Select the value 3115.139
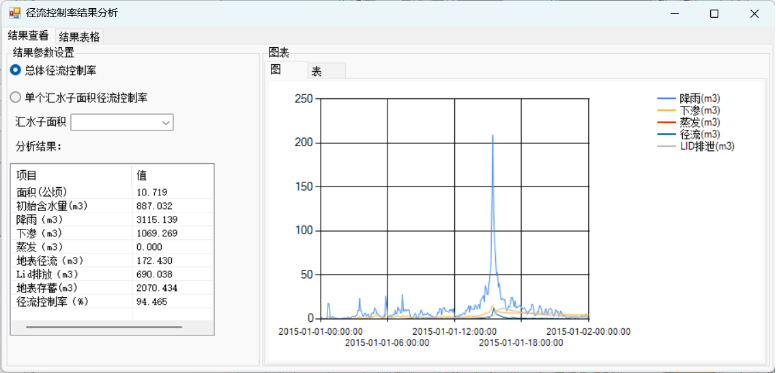This screenshot has height=373, width=776. [156, 220]
